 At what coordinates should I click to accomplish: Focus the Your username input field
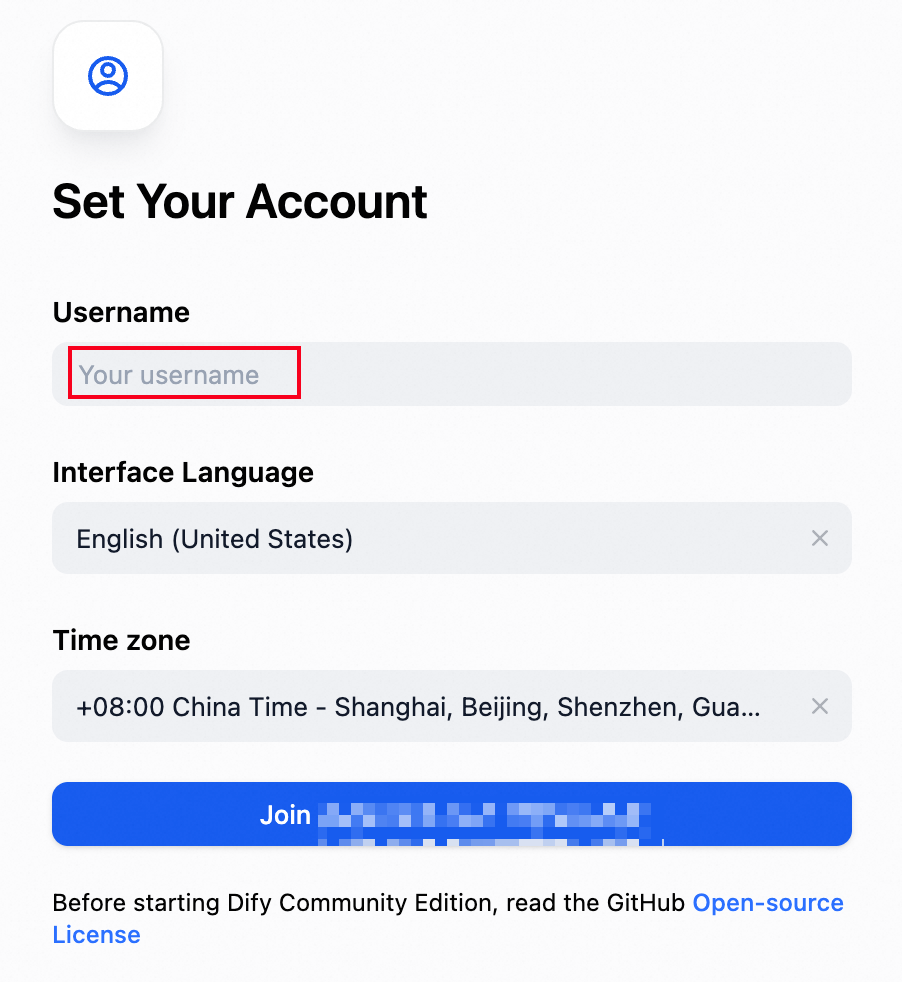point(452,374)
